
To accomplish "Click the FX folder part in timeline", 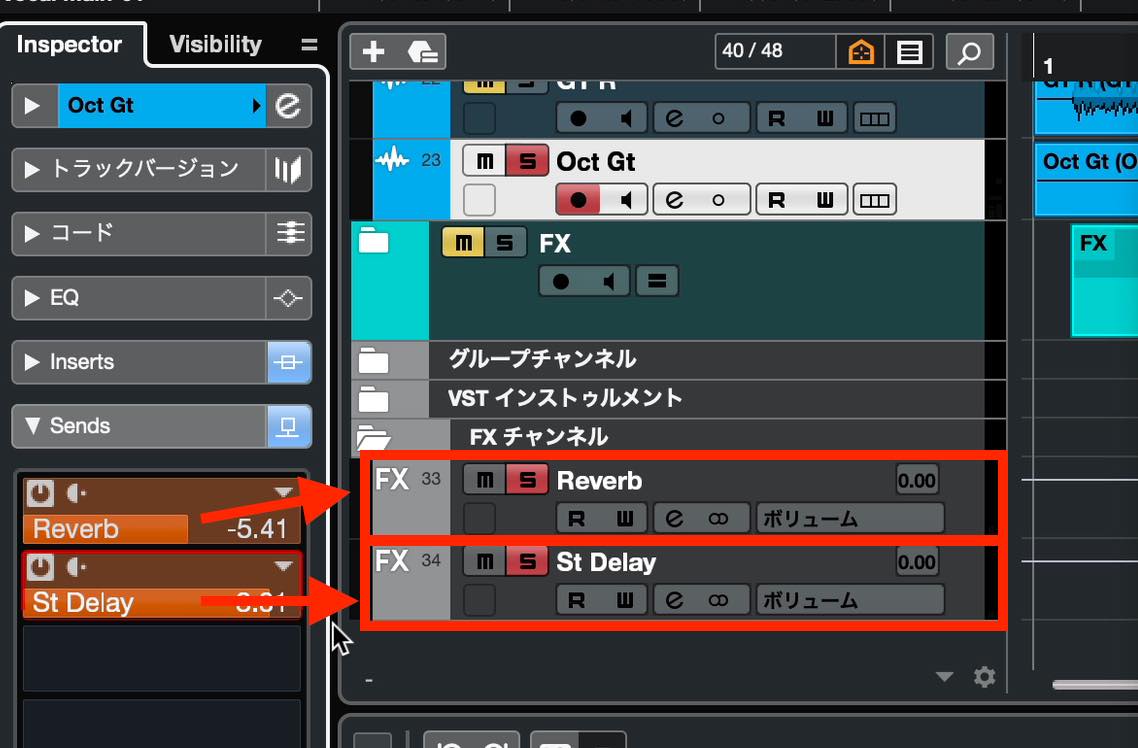I will 1105,281.
